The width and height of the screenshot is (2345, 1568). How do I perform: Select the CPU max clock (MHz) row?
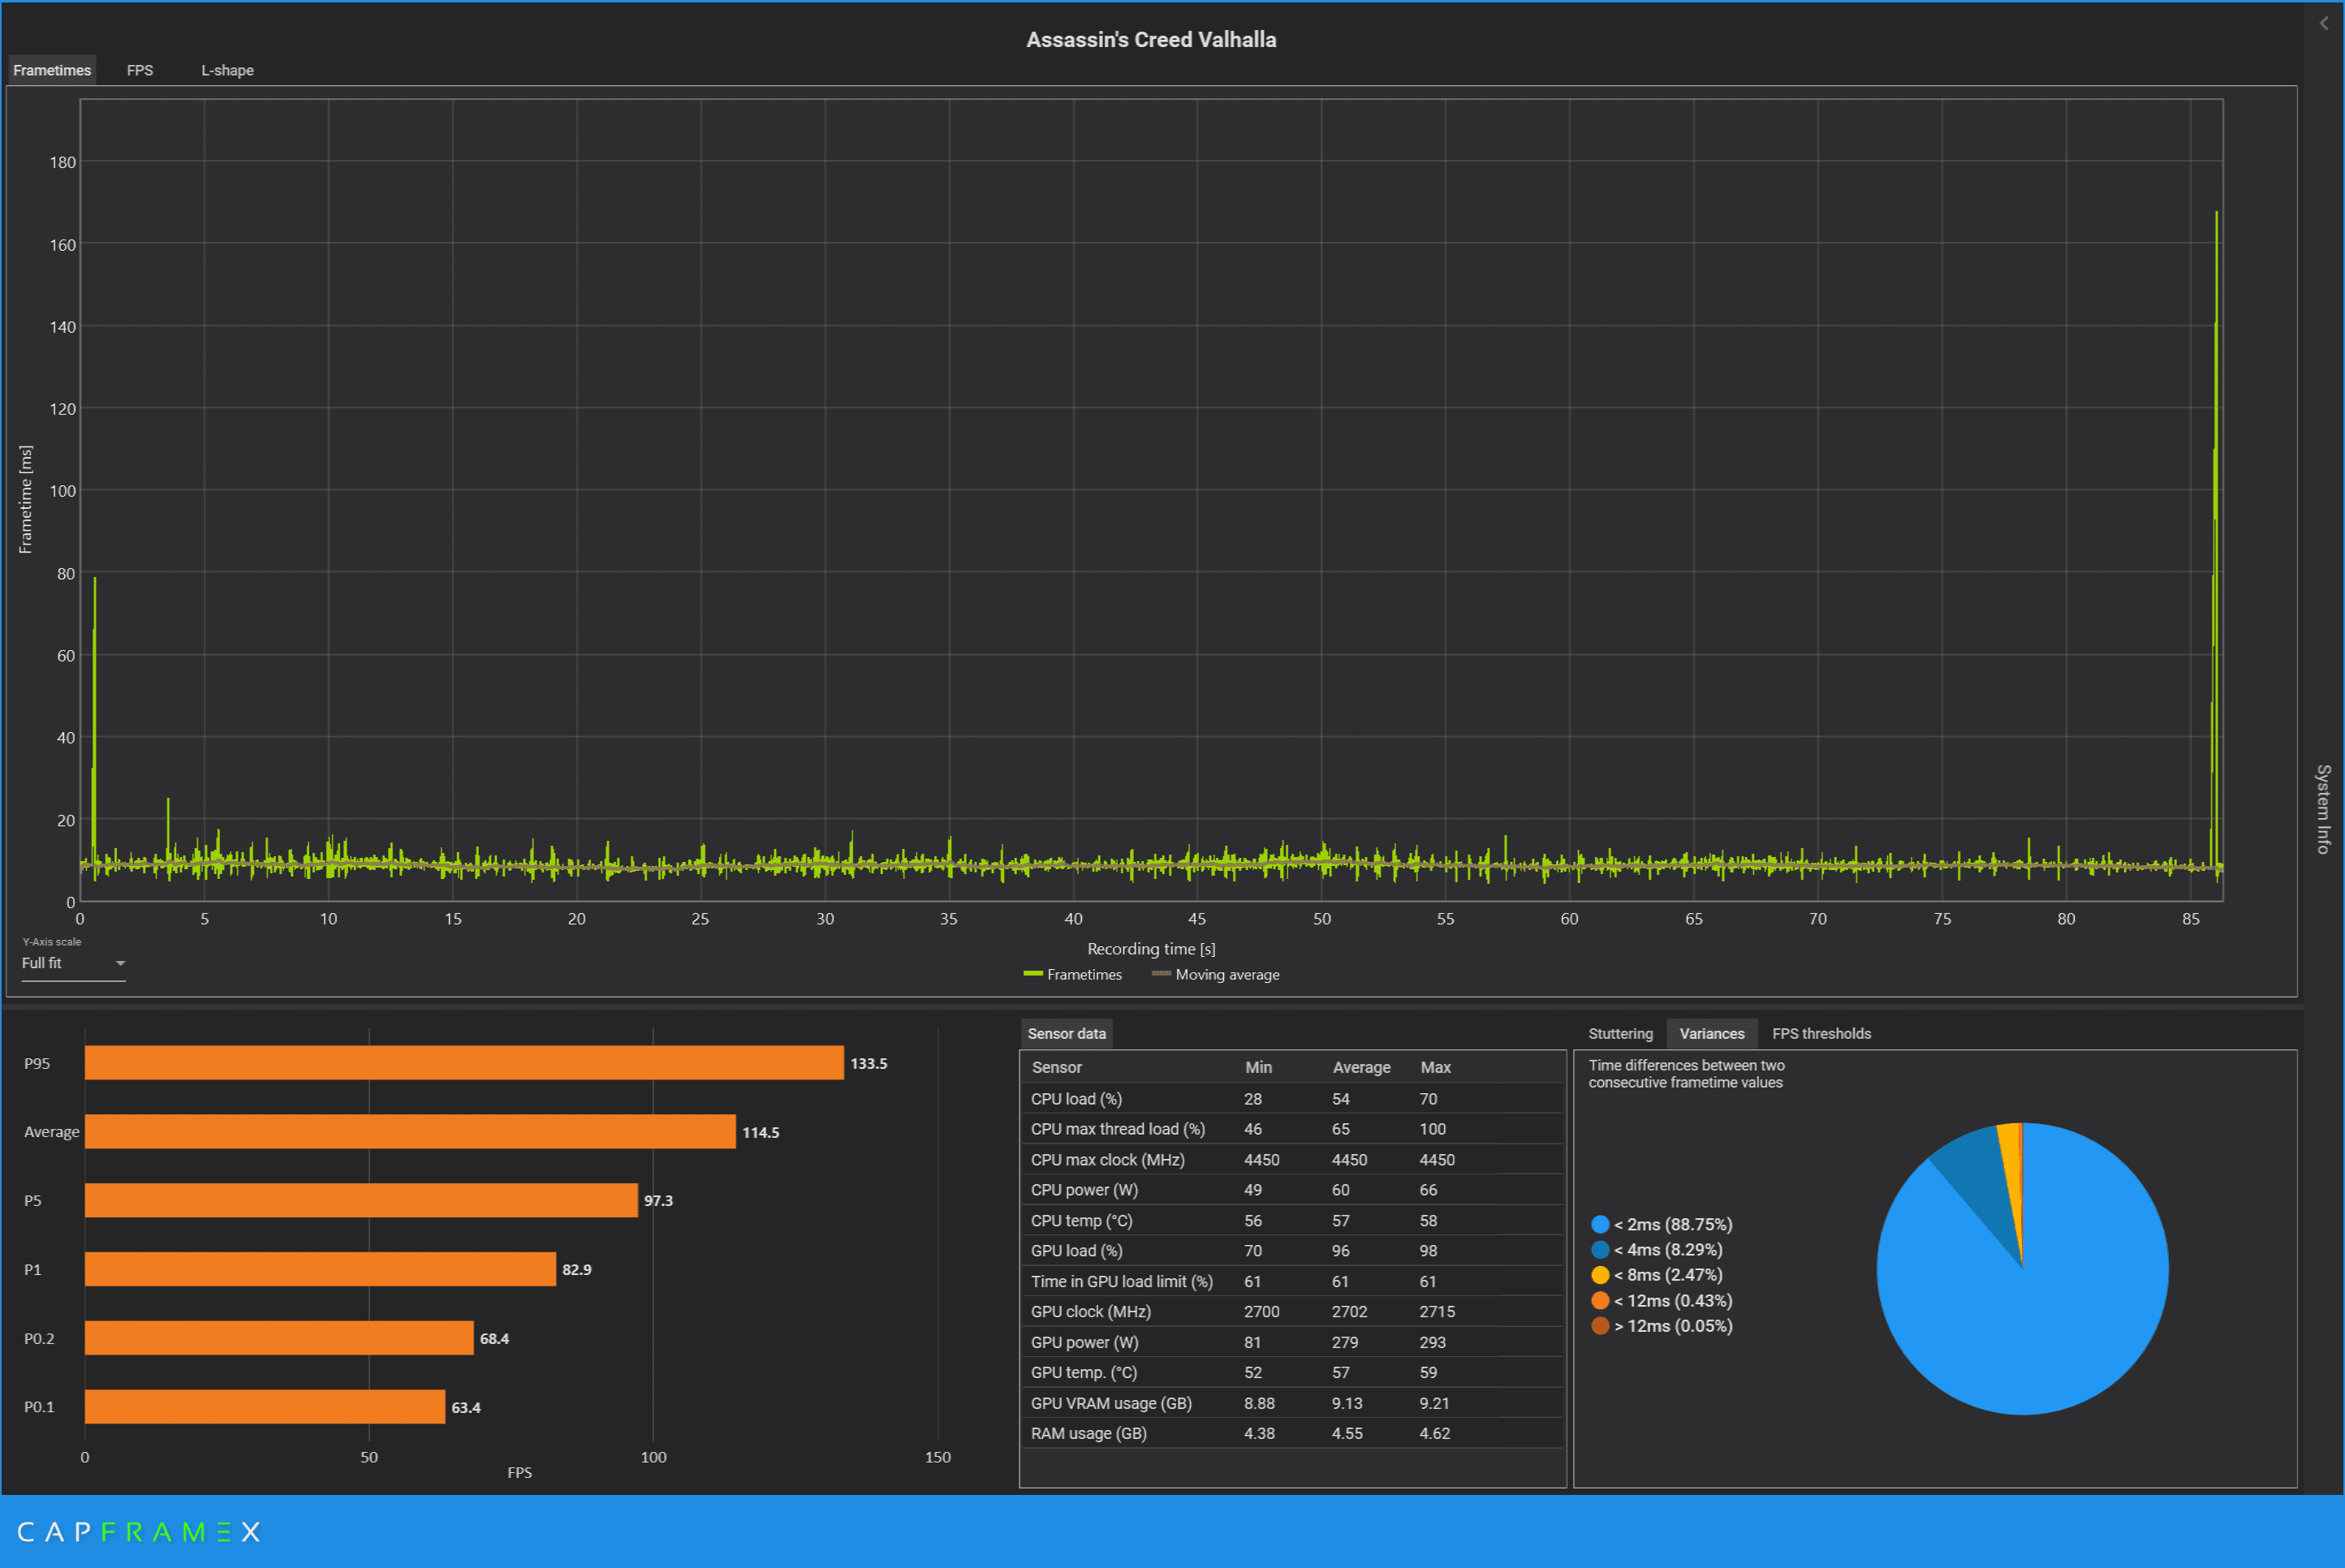click(x=1292, y=1160)
